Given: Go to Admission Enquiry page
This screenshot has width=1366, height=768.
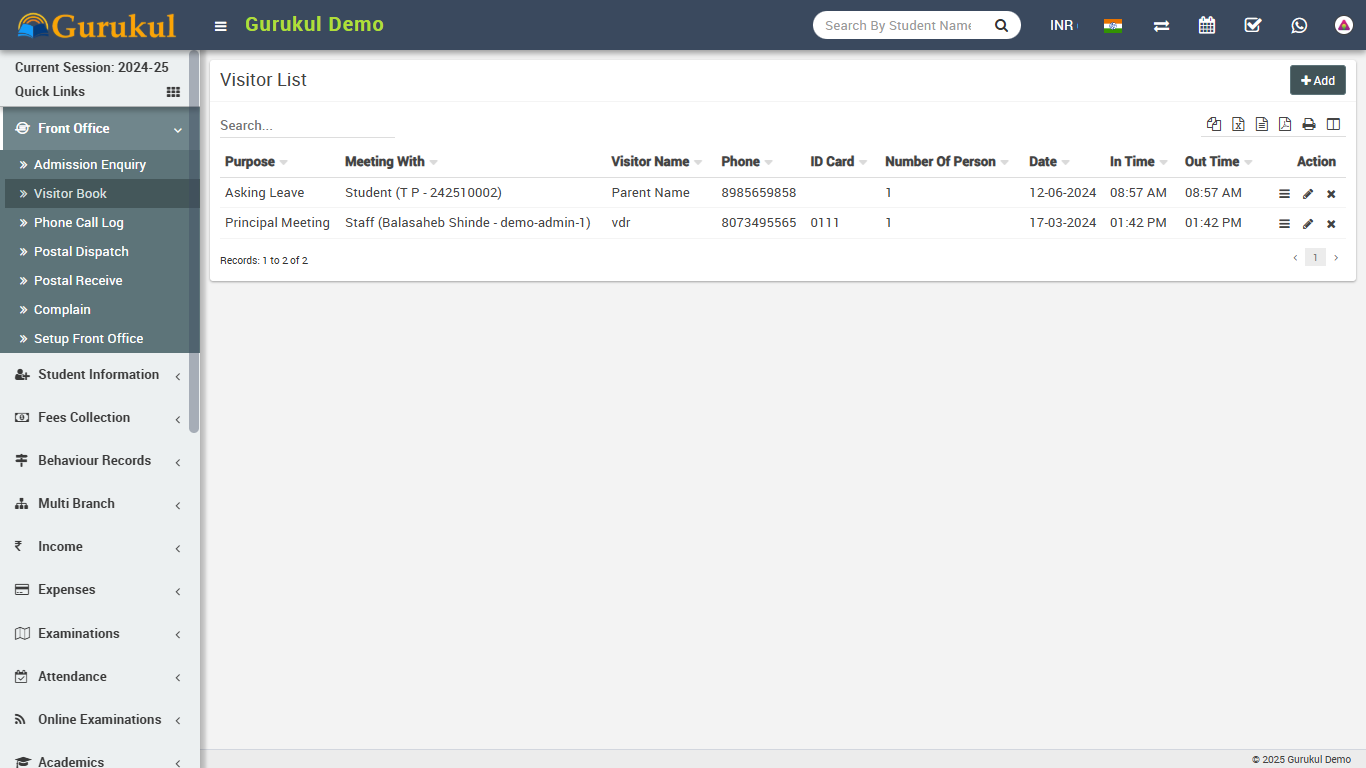Looking at the screenshot, I should pyautogui.click(x=90, y=165).
